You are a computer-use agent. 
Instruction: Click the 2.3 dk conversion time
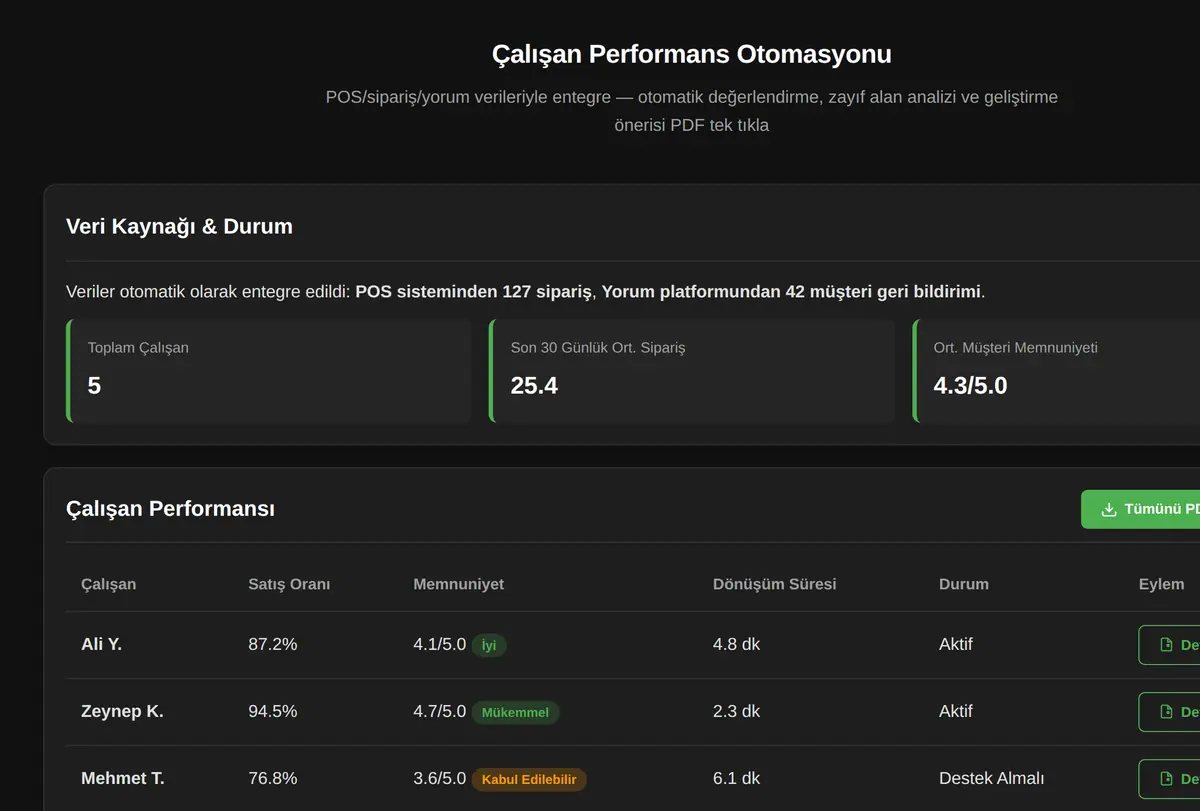[736, 712]
